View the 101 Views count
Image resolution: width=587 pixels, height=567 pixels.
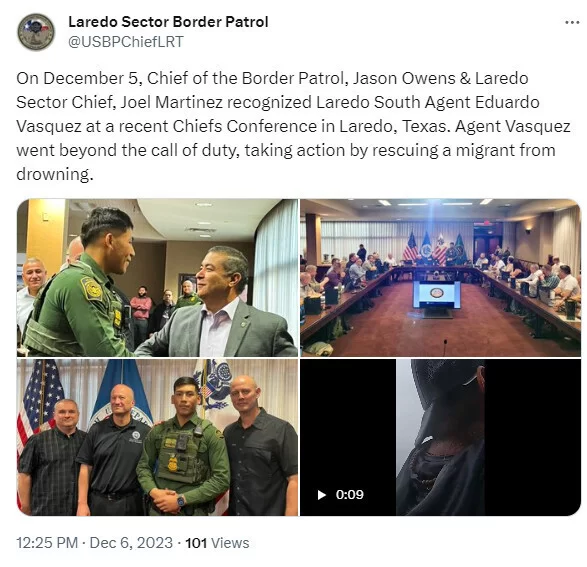tap(217, 543)
